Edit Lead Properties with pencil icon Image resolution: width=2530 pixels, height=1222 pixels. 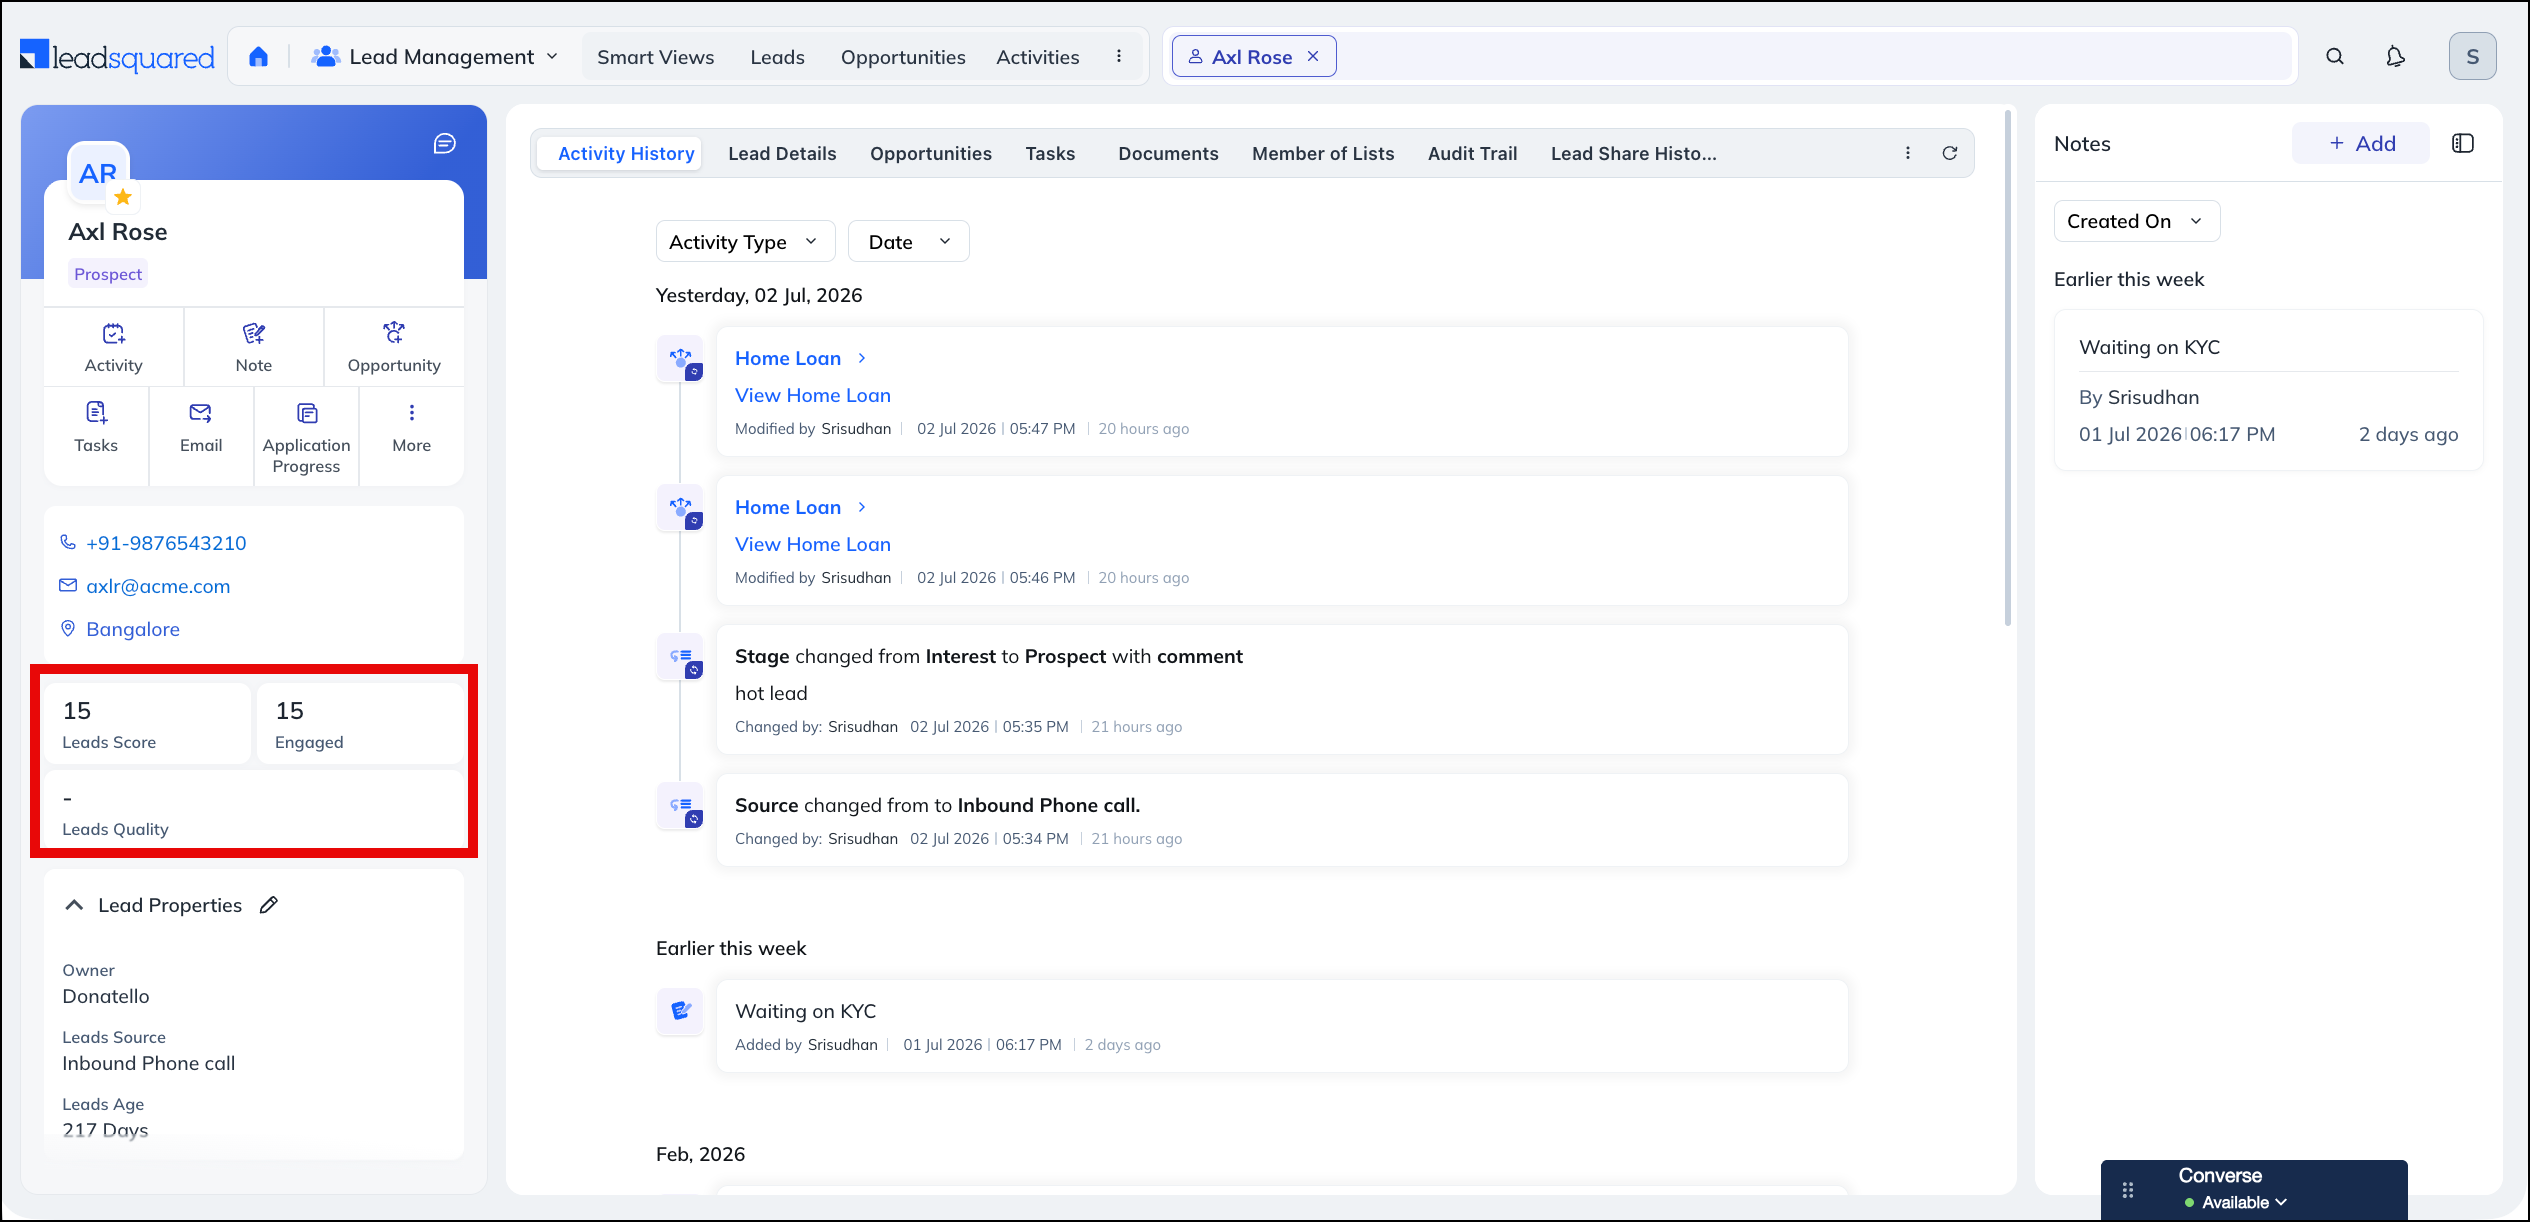click(269, 905)
